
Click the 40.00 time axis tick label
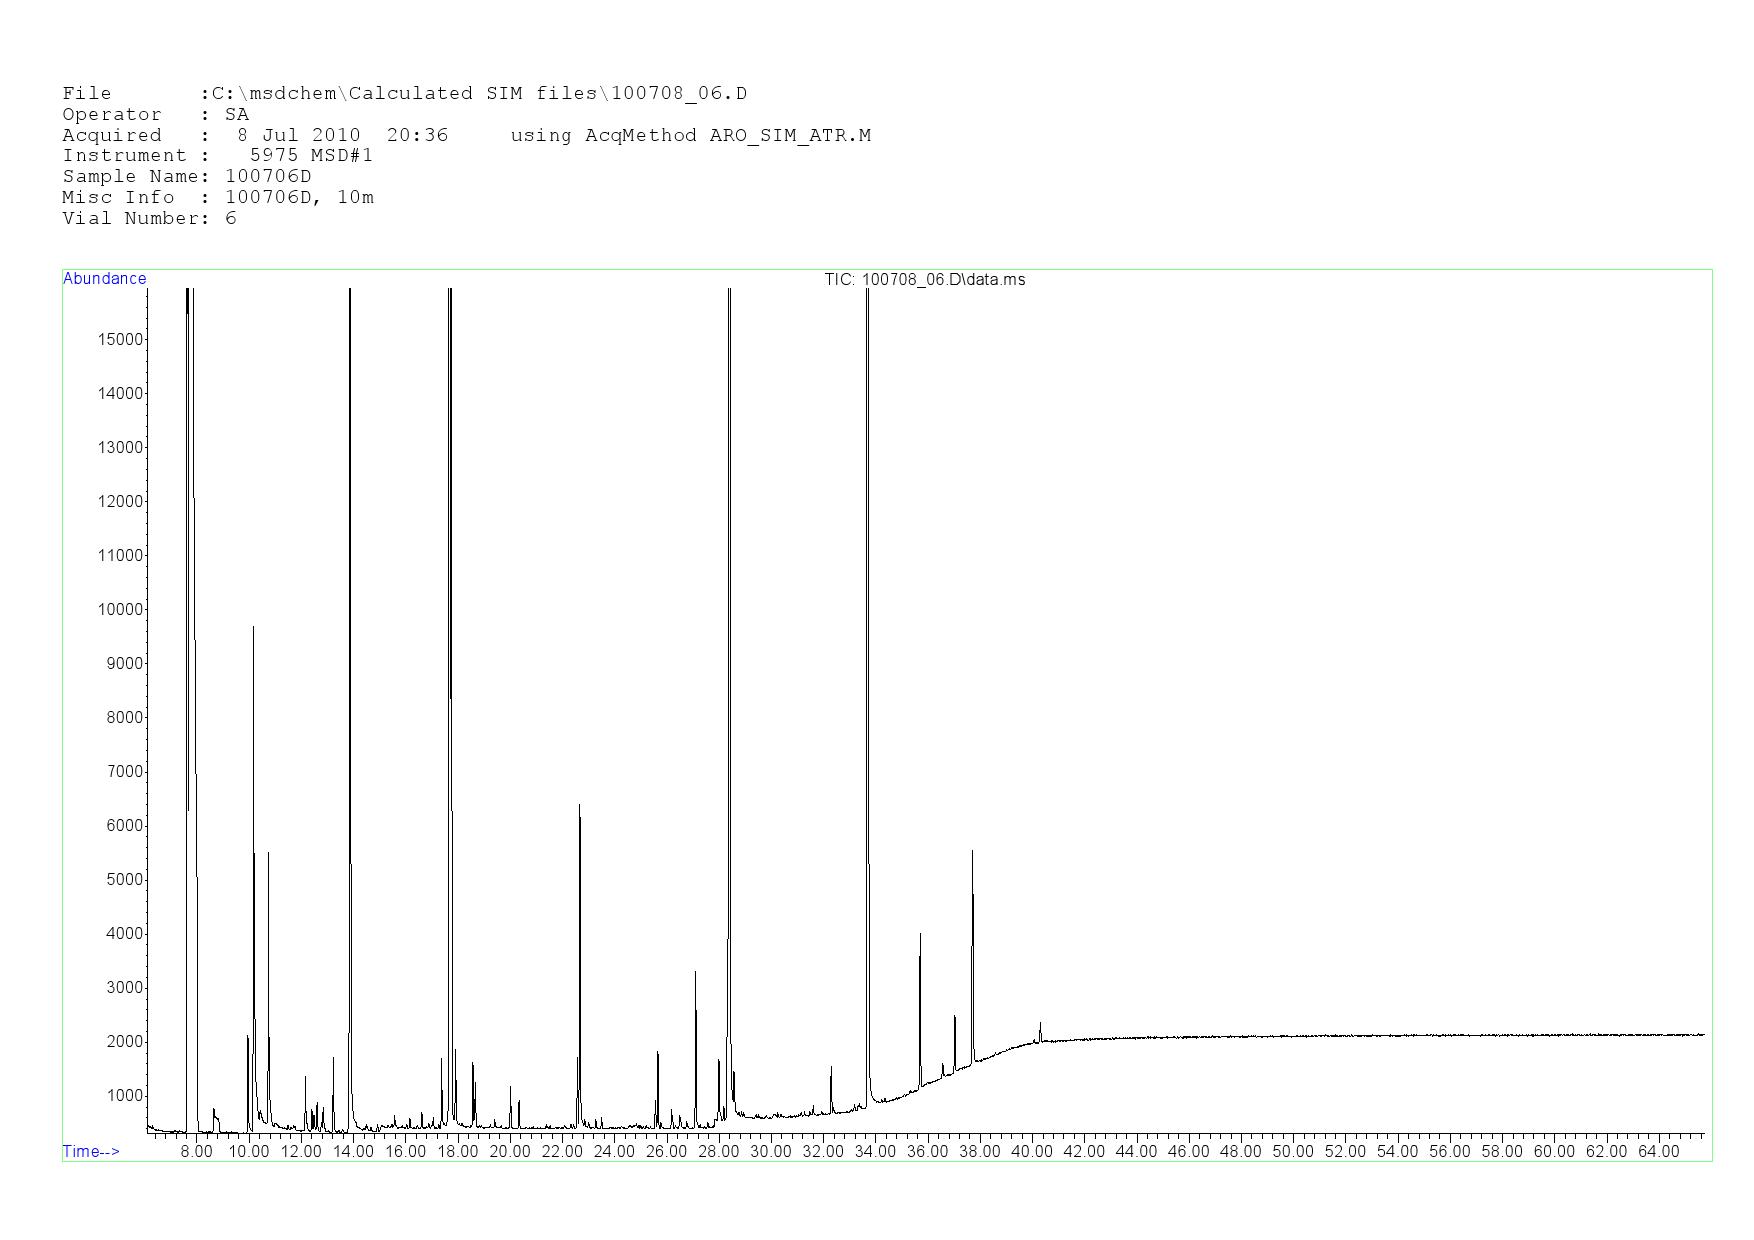[x=1031, y=1151]
